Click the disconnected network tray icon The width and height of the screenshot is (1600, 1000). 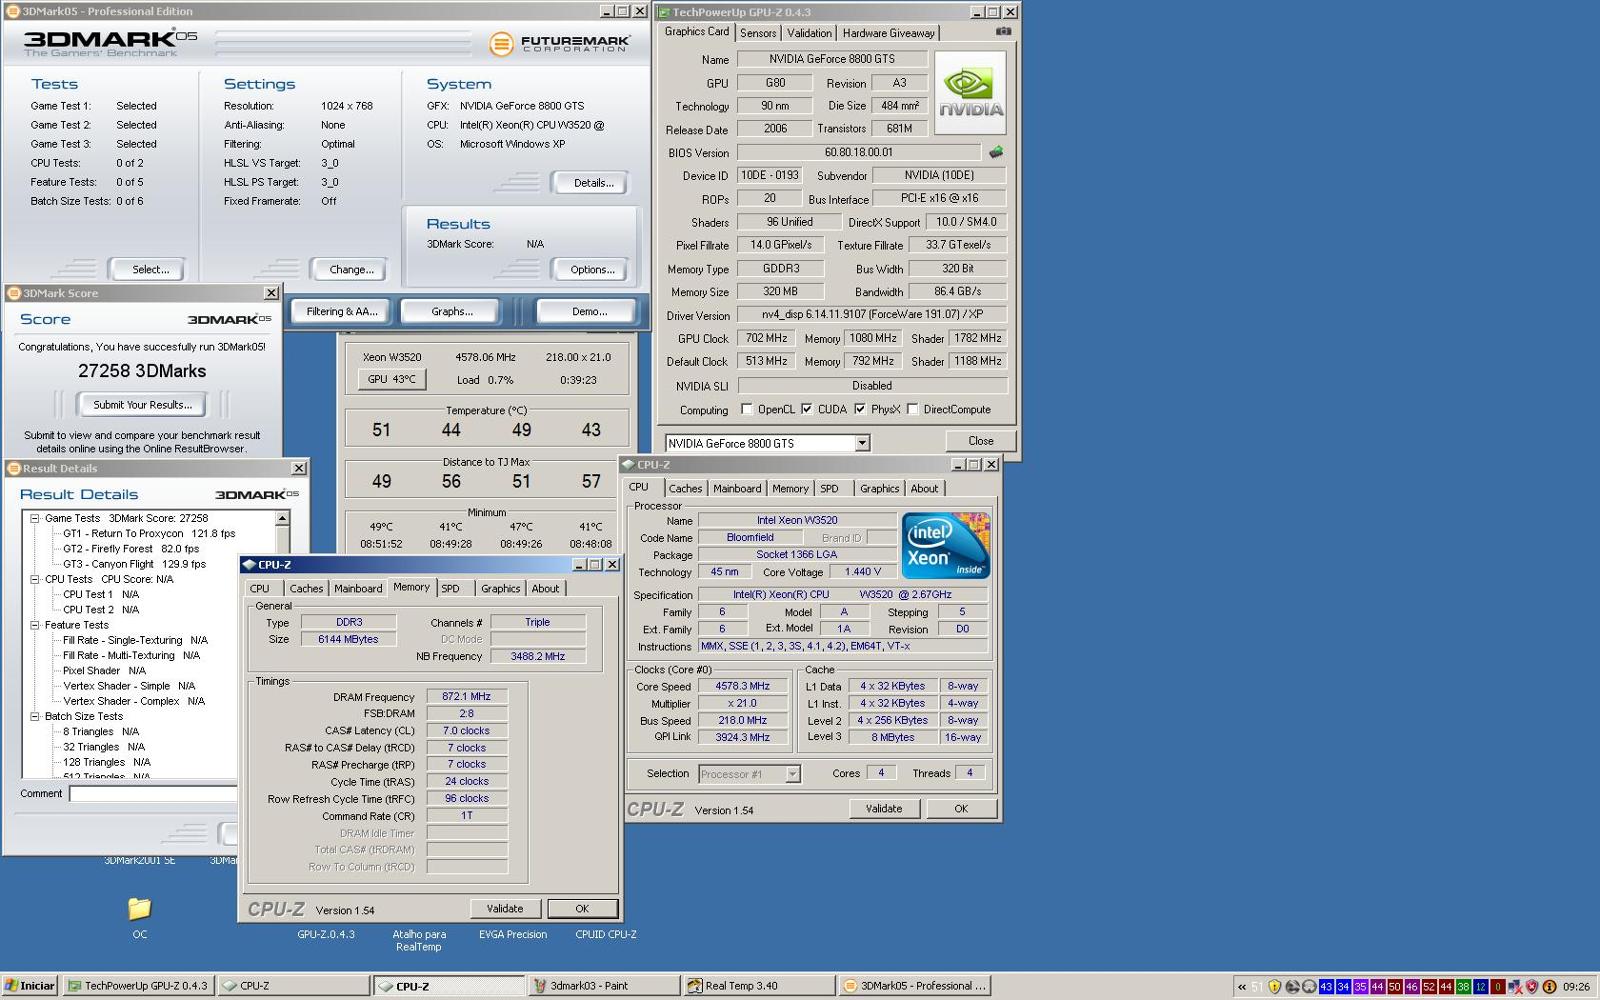[x=1515, y=986]
